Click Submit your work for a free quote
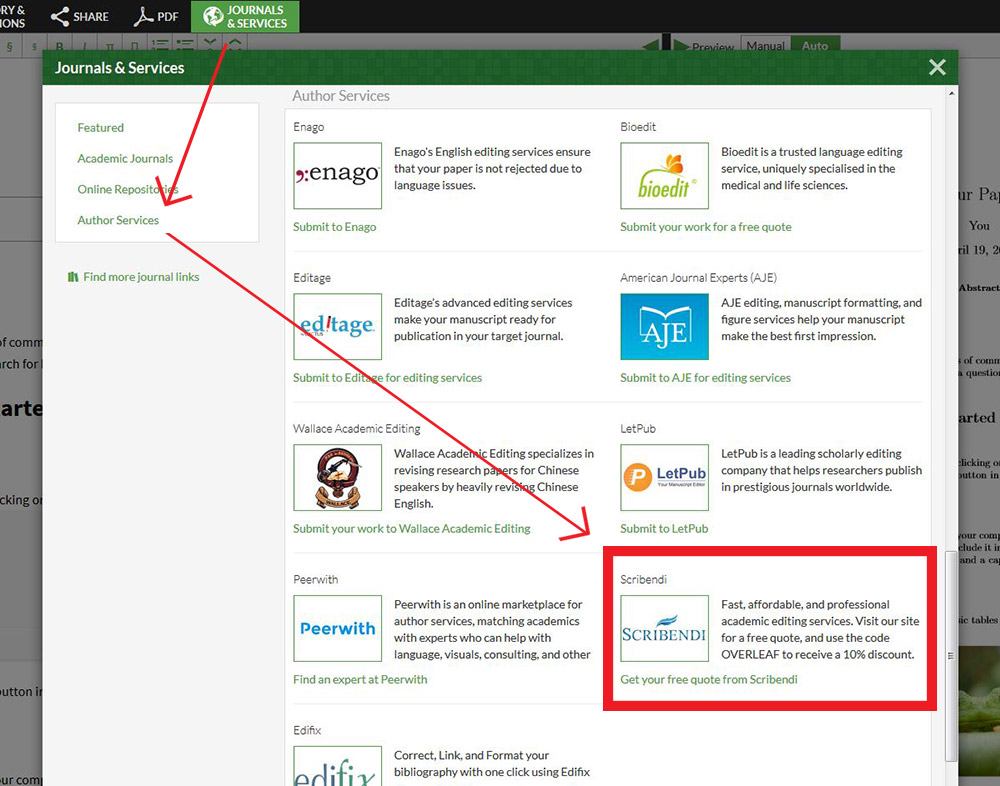 coord(706,226)
